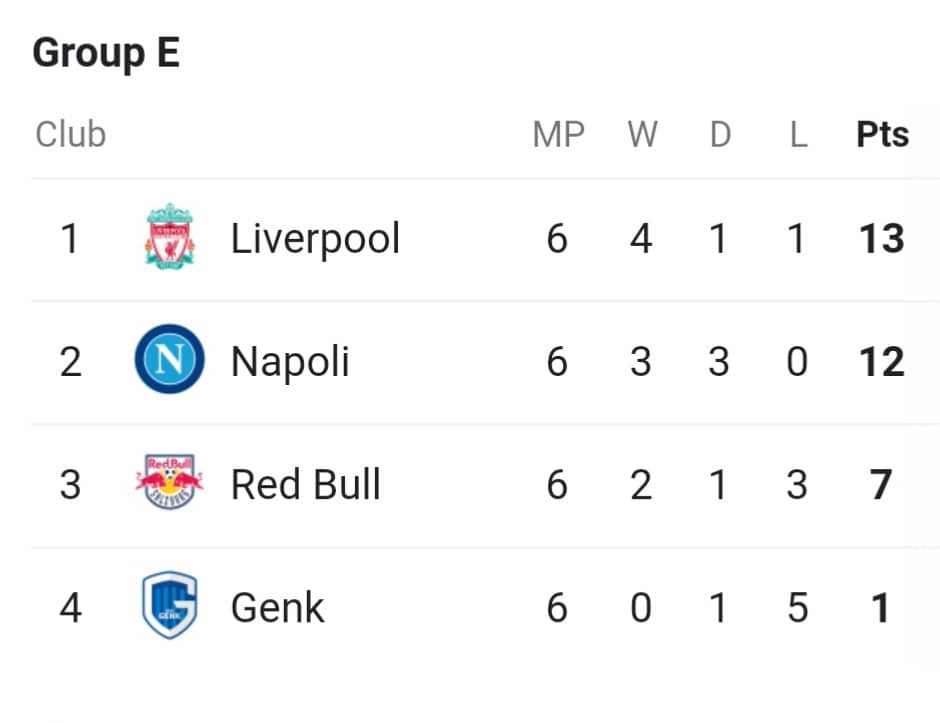Click the D column header
This screenshot has height=723, width=940.
click(720, 134)
